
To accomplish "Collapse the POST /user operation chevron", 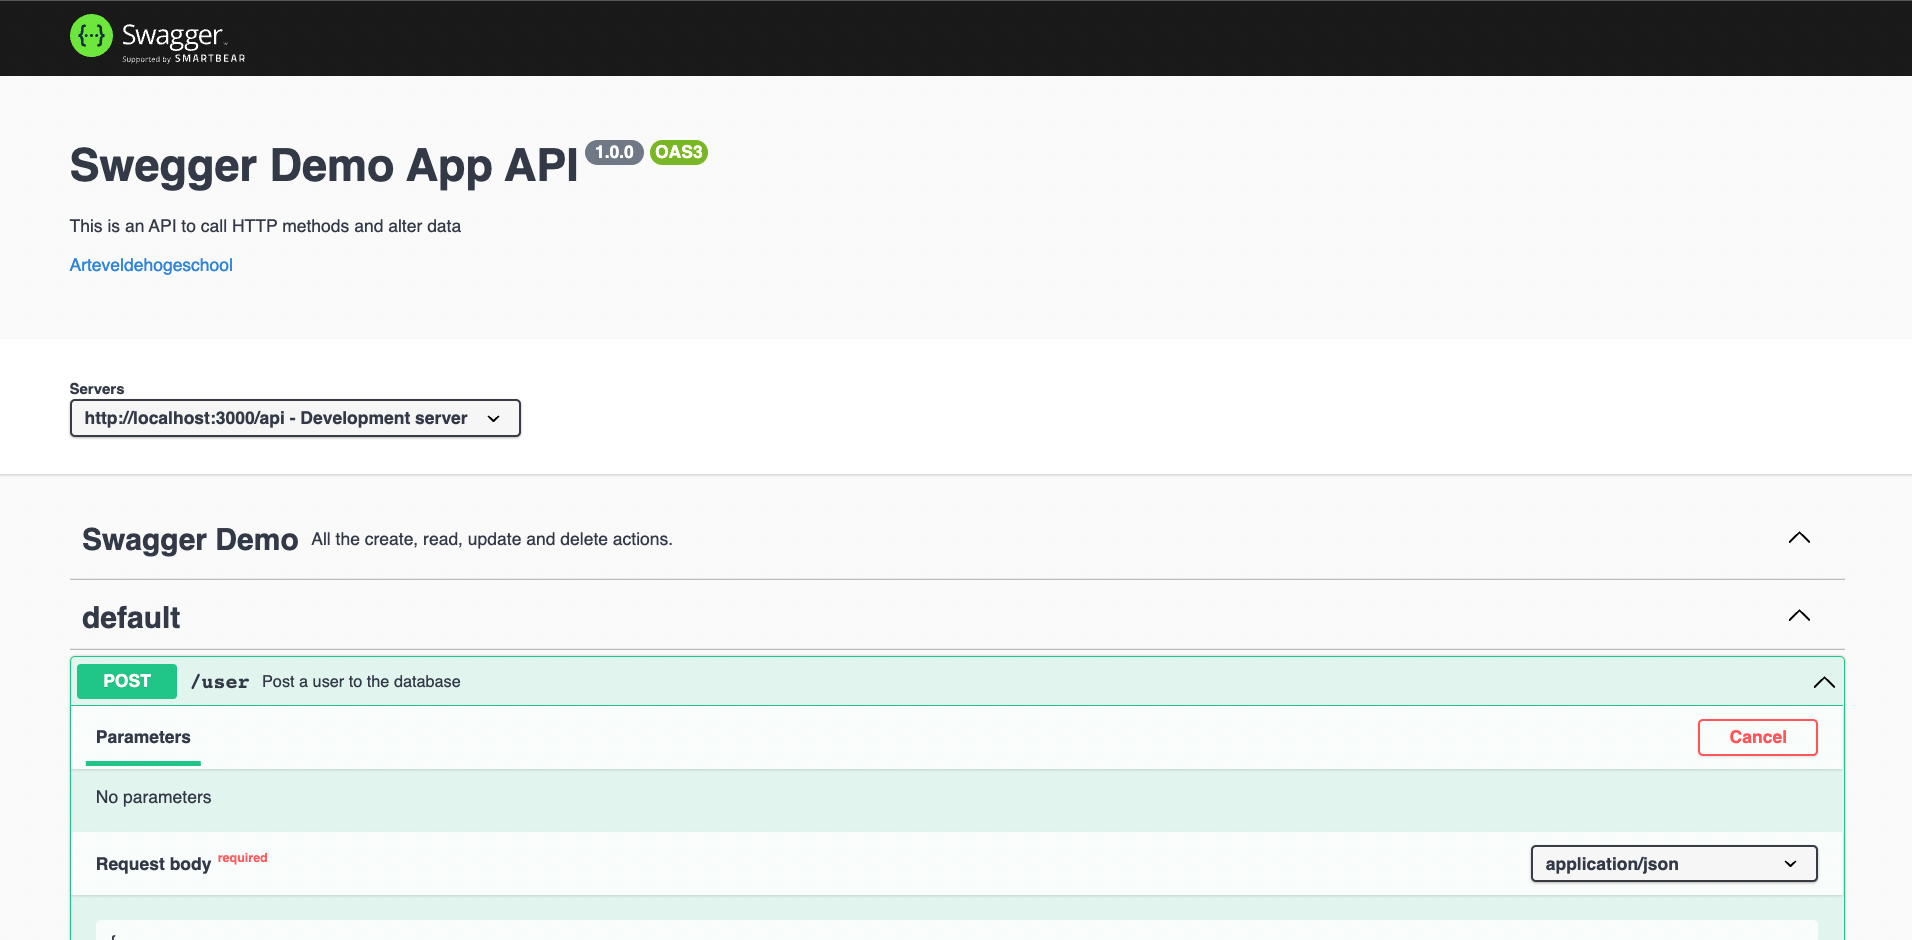I will (x=1824, y=682).
